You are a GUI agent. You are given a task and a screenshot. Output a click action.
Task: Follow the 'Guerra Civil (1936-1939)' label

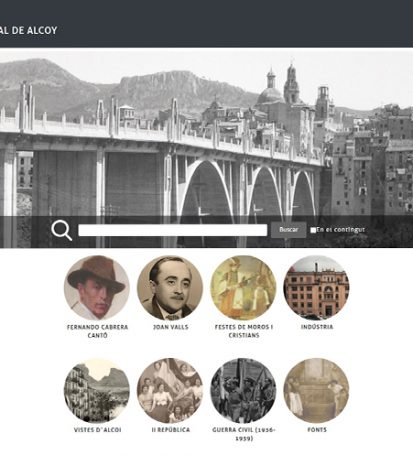click(244, 434)
